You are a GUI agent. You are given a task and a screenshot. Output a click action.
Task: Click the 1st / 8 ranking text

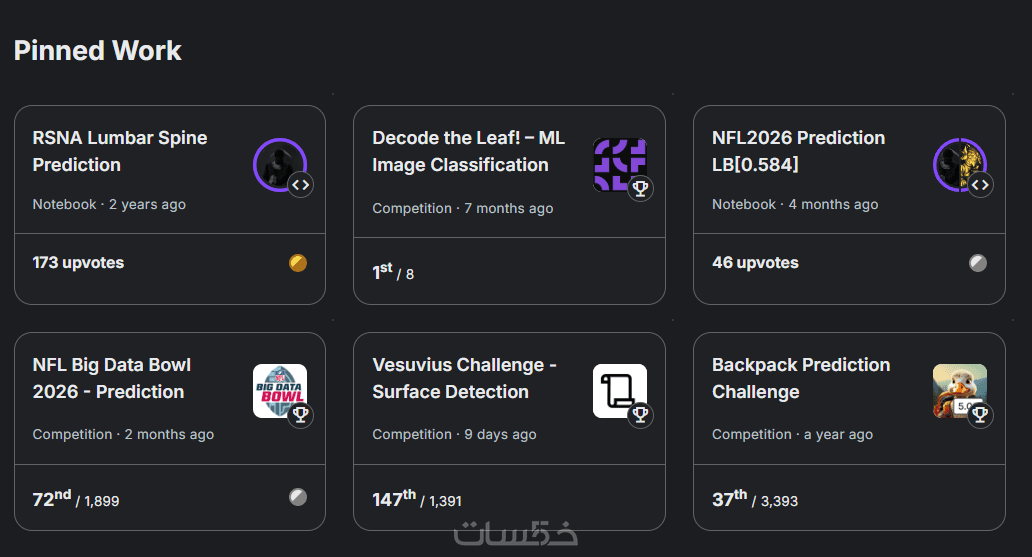[393, 271]
